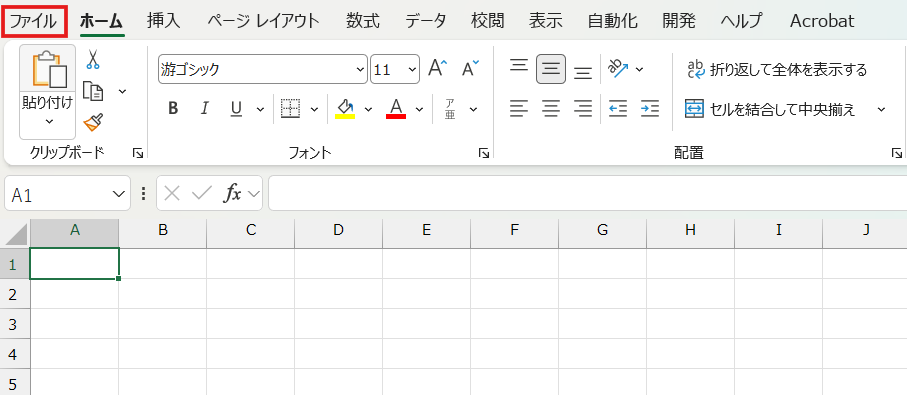
Task: Switch to the 挿入 tab
Action: [x=164, y=21]
